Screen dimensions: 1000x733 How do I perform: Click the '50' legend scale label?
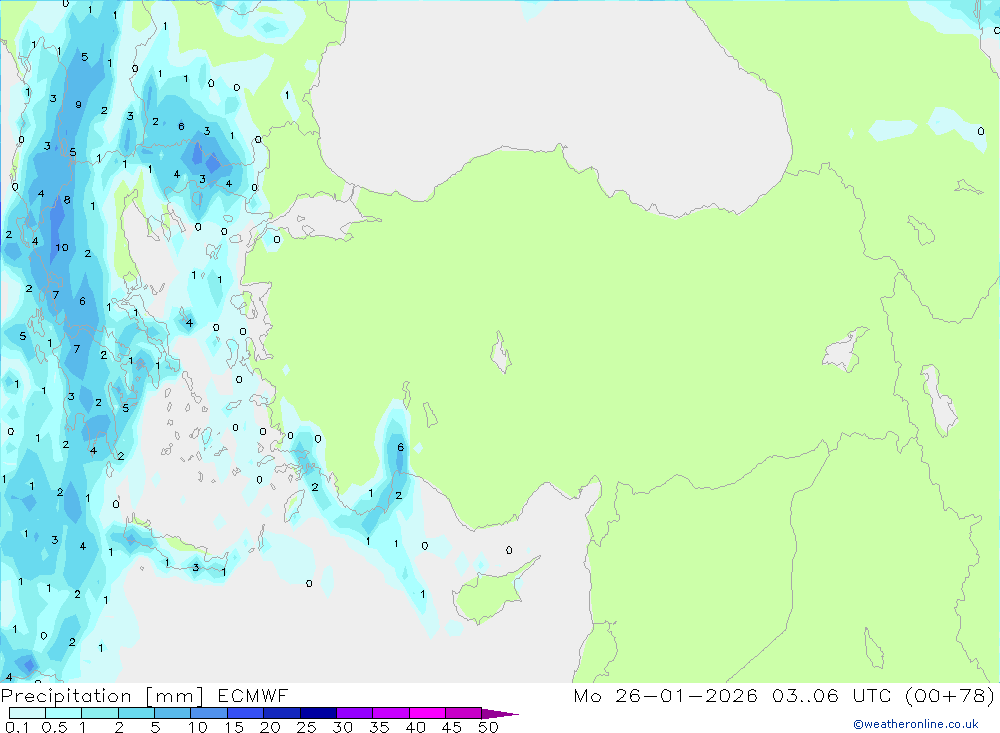[x=488, y=727]
